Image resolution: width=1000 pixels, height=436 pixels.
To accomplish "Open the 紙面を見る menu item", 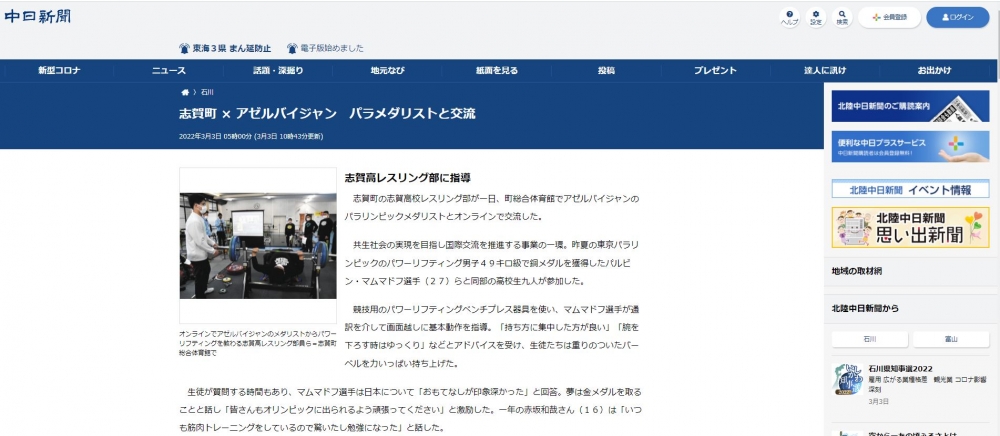I will point(497,71).
